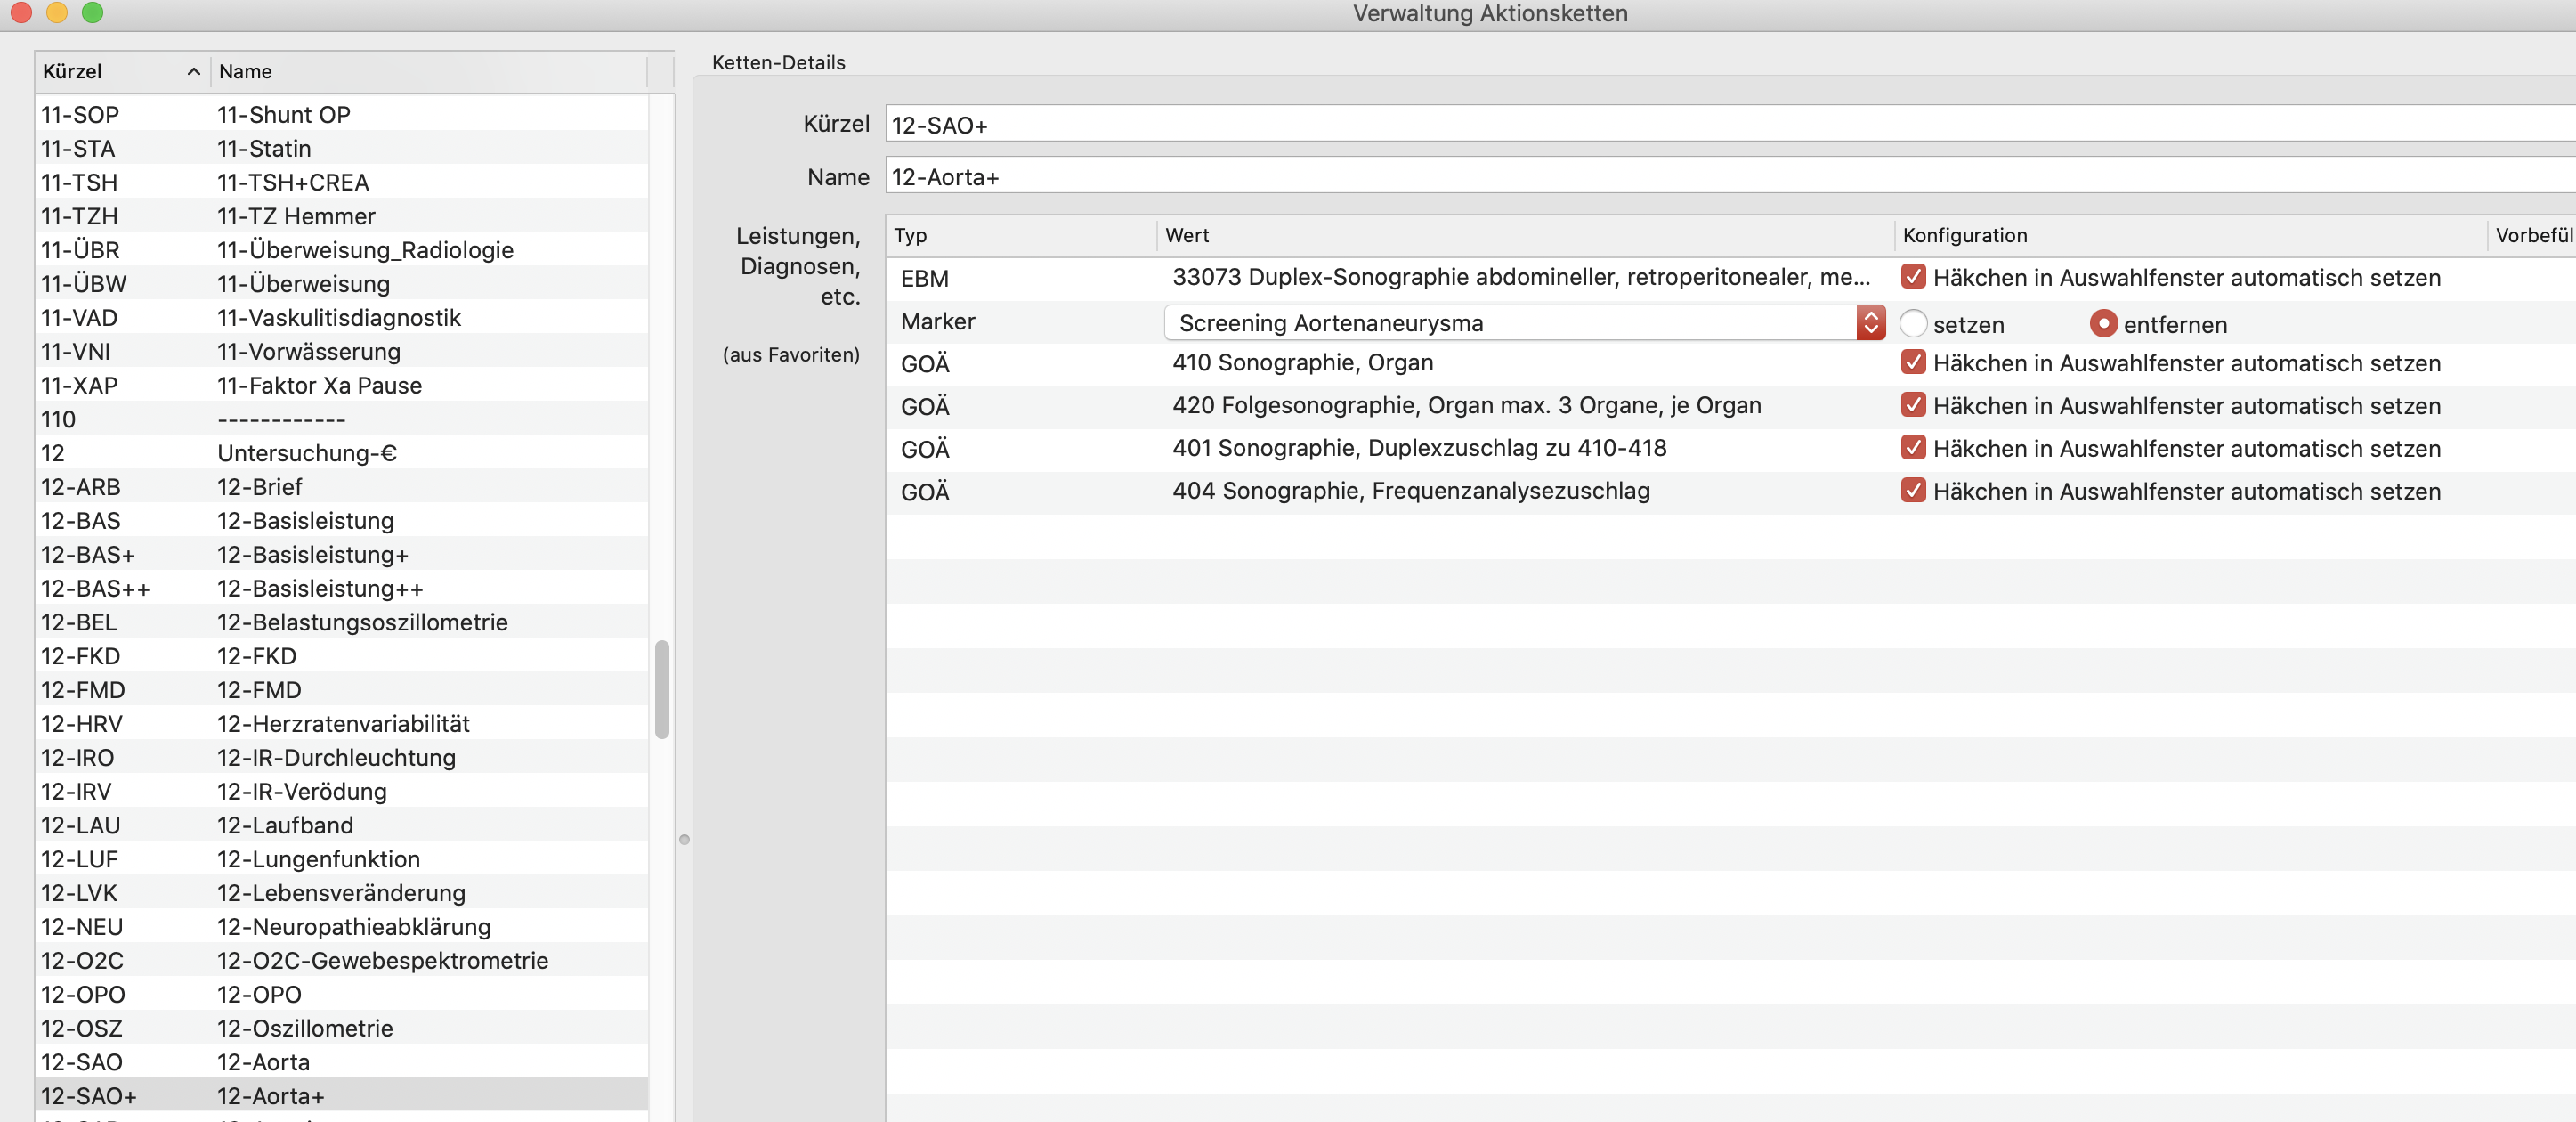The width and height of the screenshot is (2576, 1122).
Task: Select row 11-ÜBW 11-Überweisung
Action: coord(342,284)
